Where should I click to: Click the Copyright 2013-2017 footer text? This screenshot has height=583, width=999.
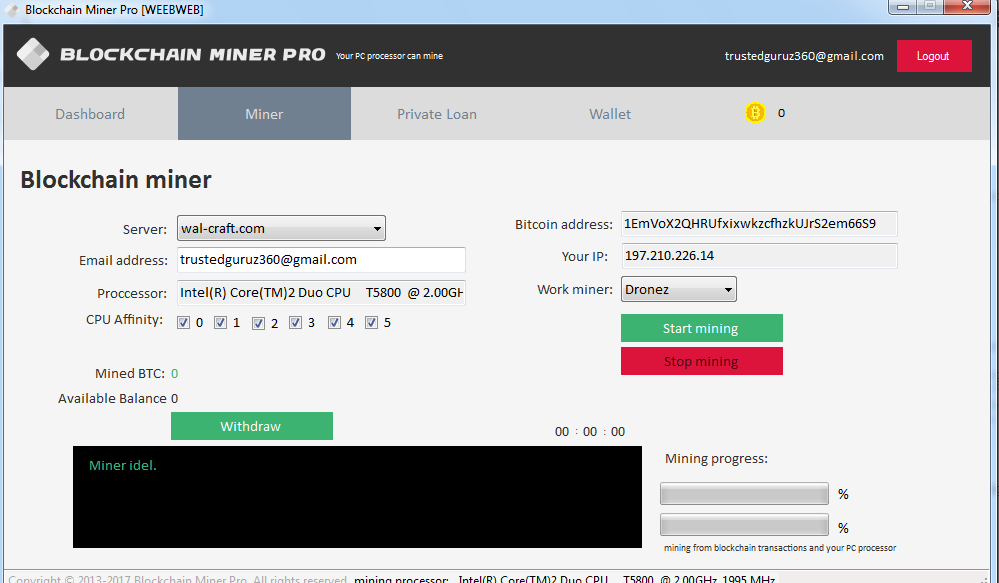tap(178, 579)
